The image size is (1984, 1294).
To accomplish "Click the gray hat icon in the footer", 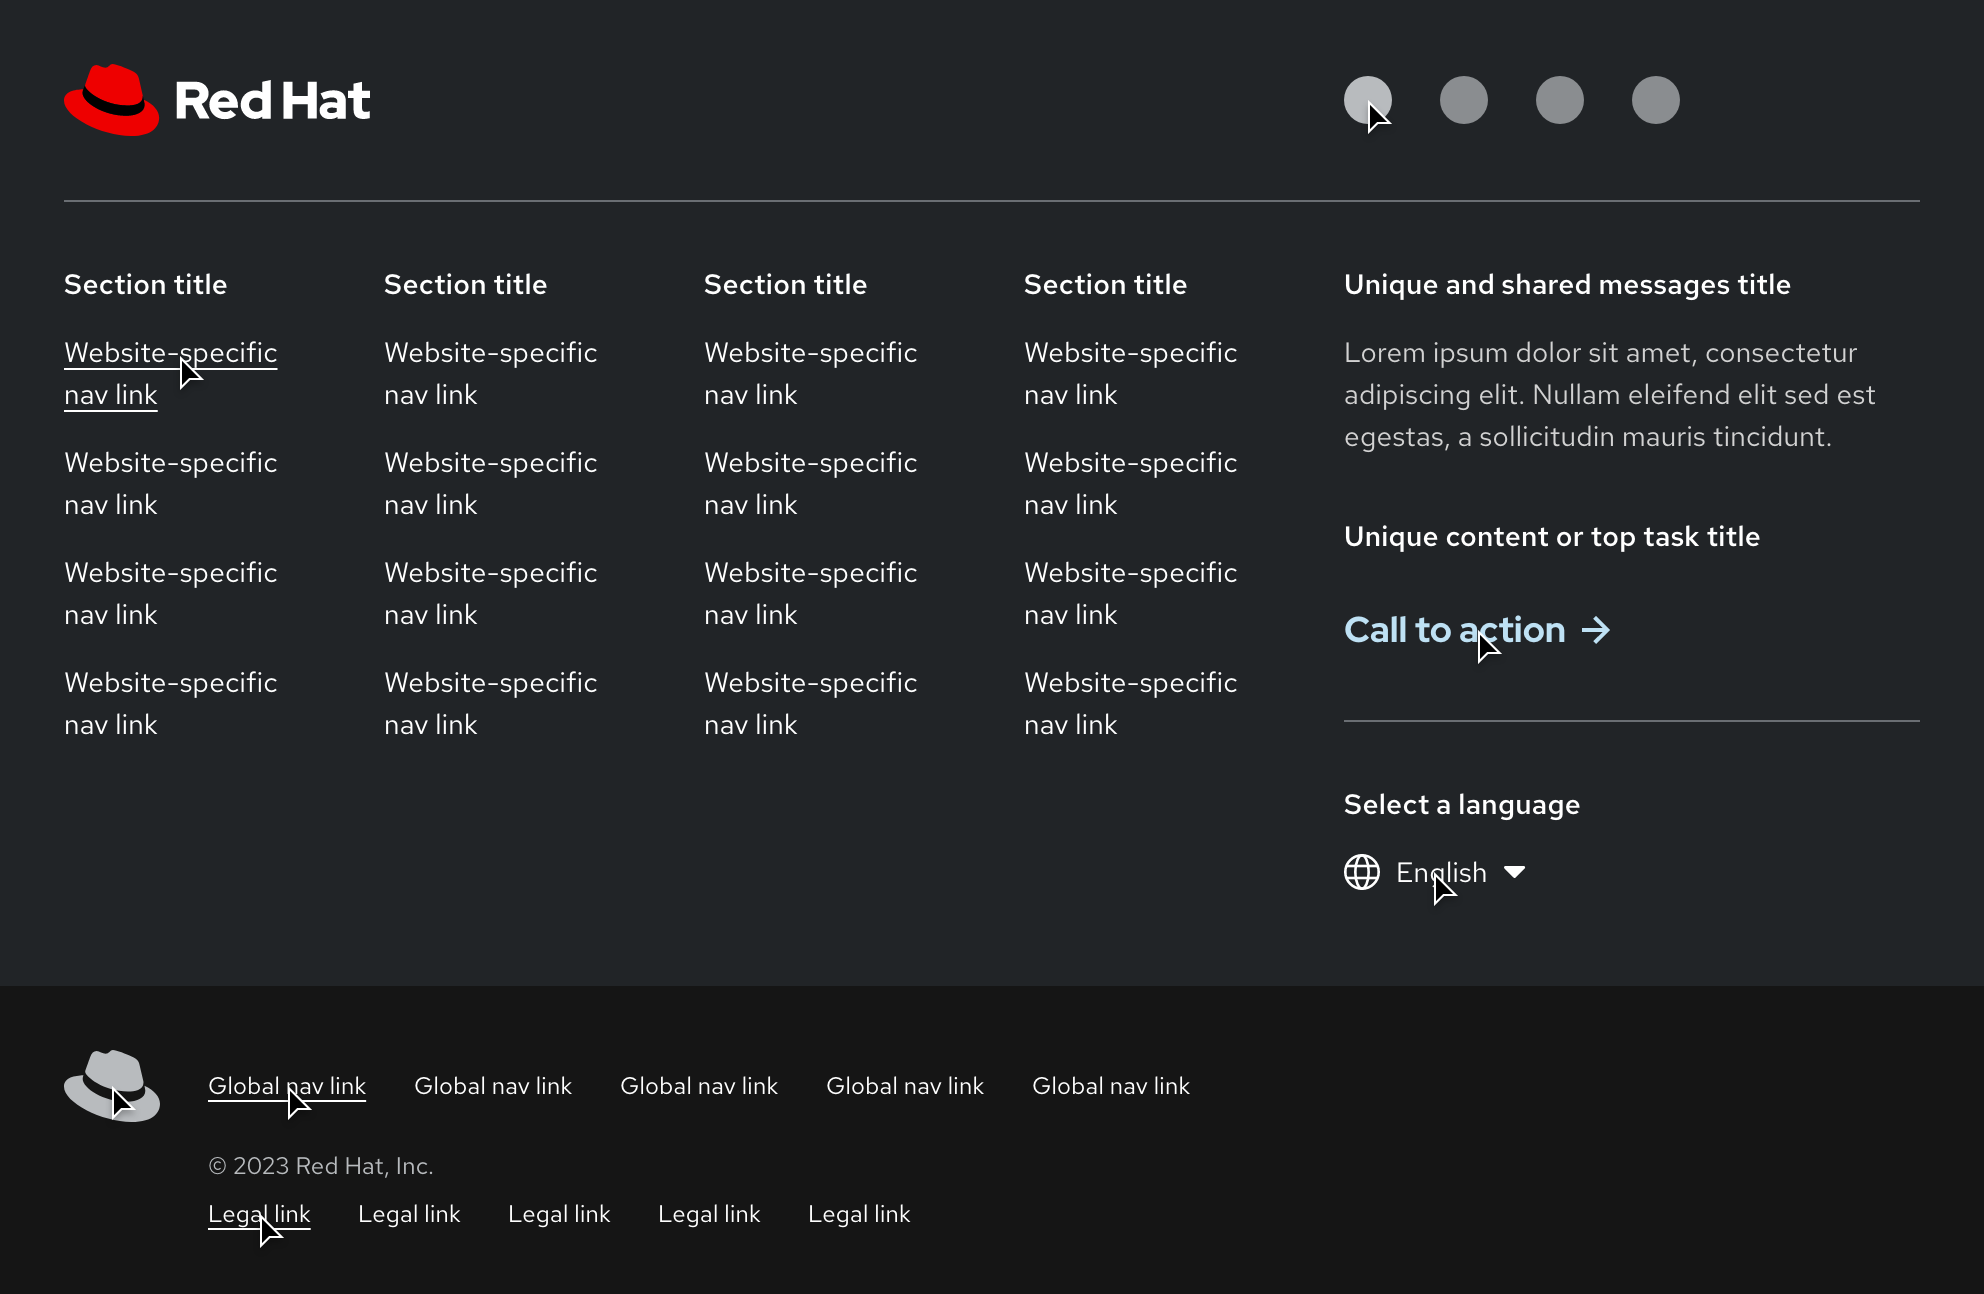I will pos(111,1087).
